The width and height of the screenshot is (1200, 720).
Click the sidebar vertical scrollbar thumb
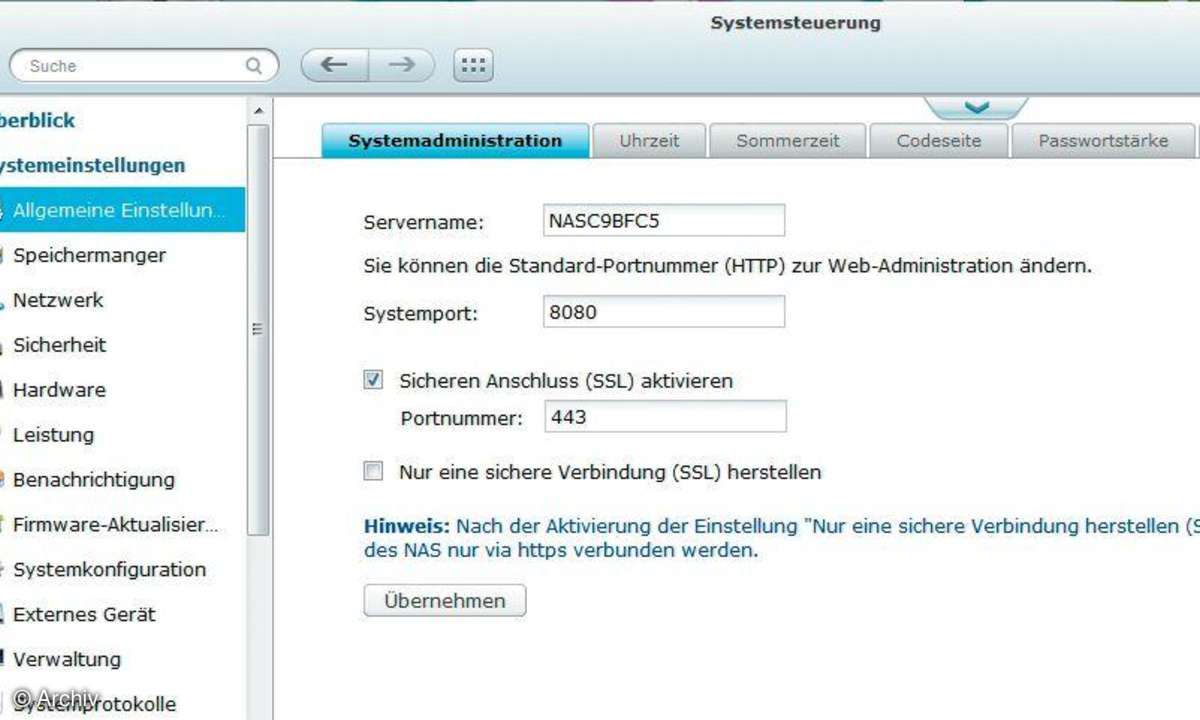(x=258, y=330)
